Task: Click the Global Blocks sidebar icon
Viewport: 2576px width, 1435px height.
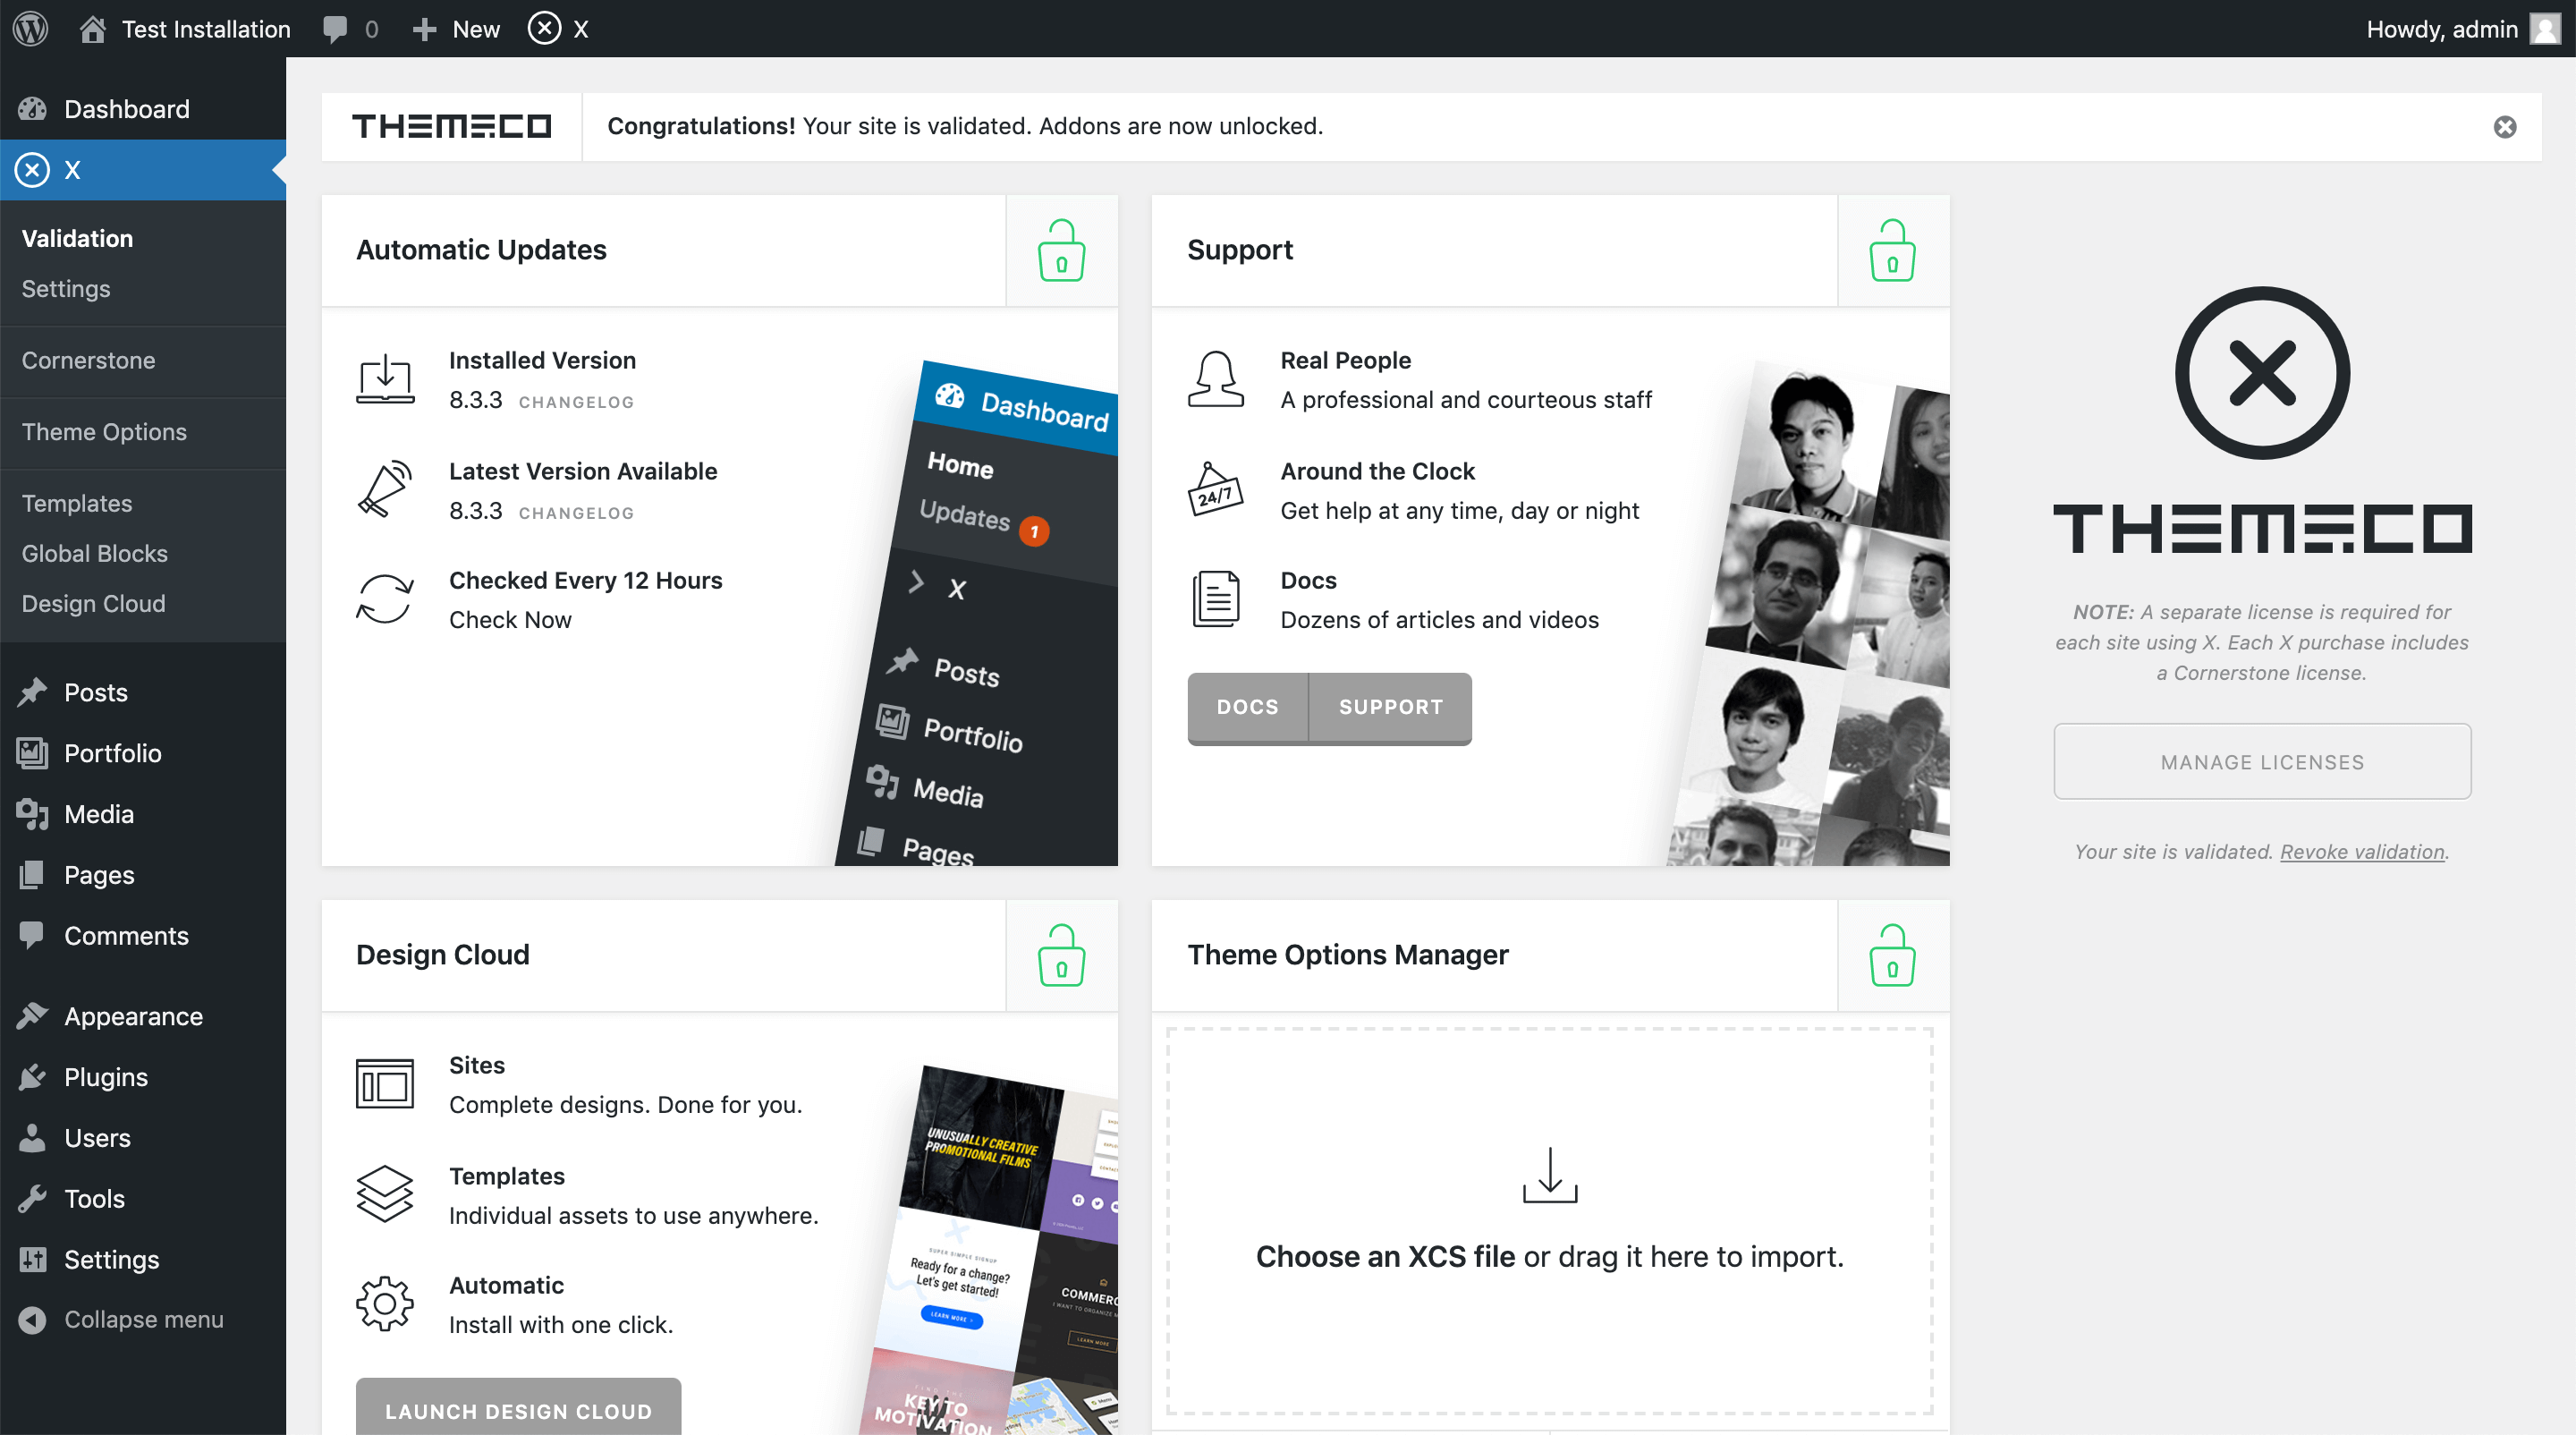Action: (96, 551)
